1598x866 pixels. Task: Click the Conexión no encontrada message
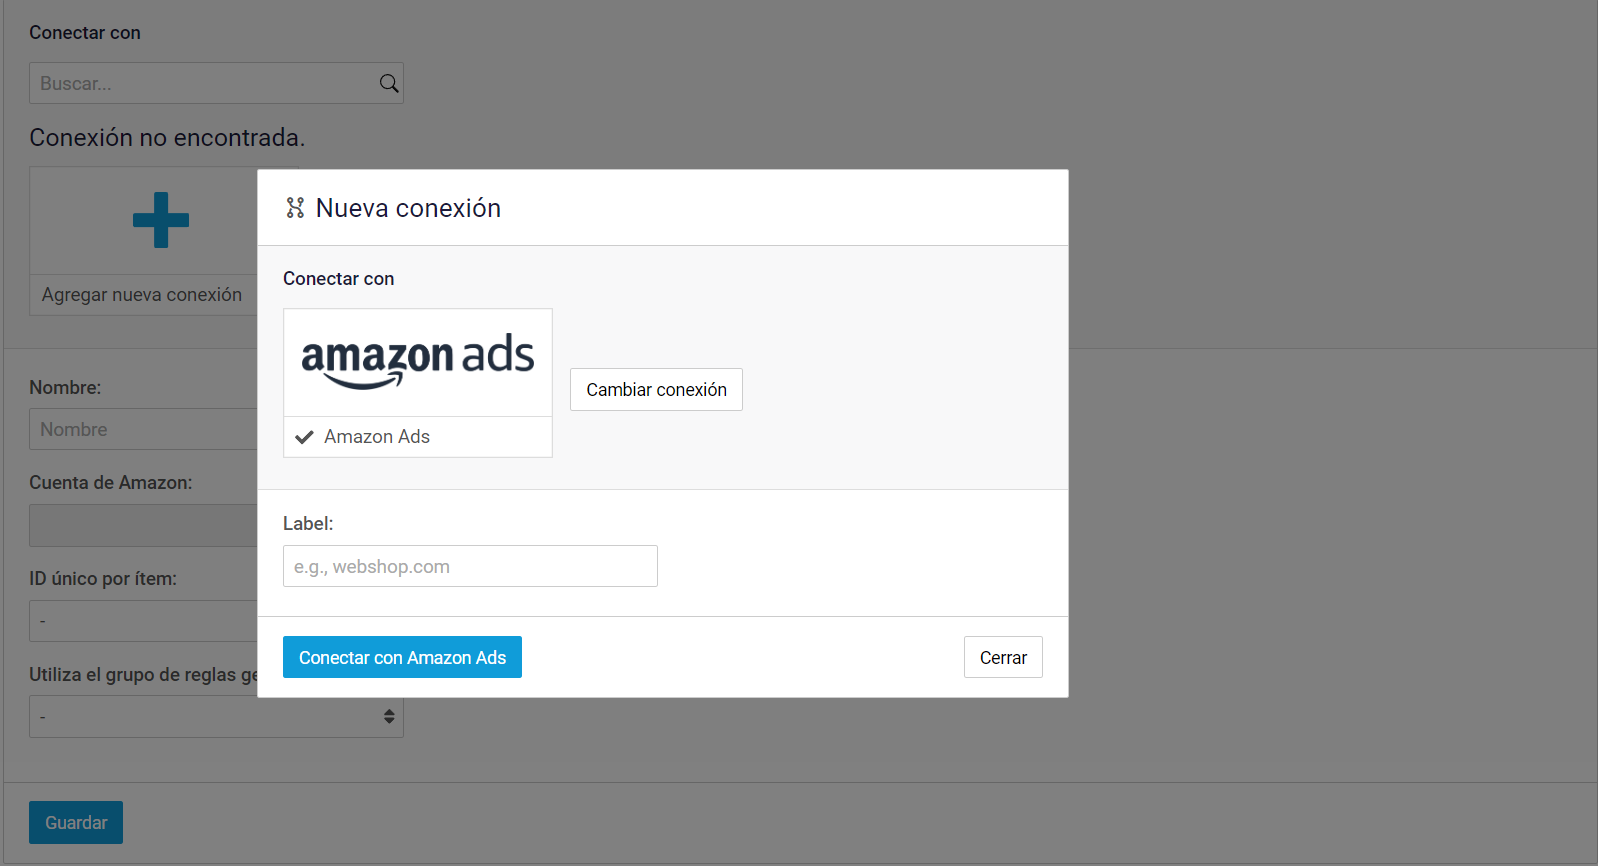(167, 137)
